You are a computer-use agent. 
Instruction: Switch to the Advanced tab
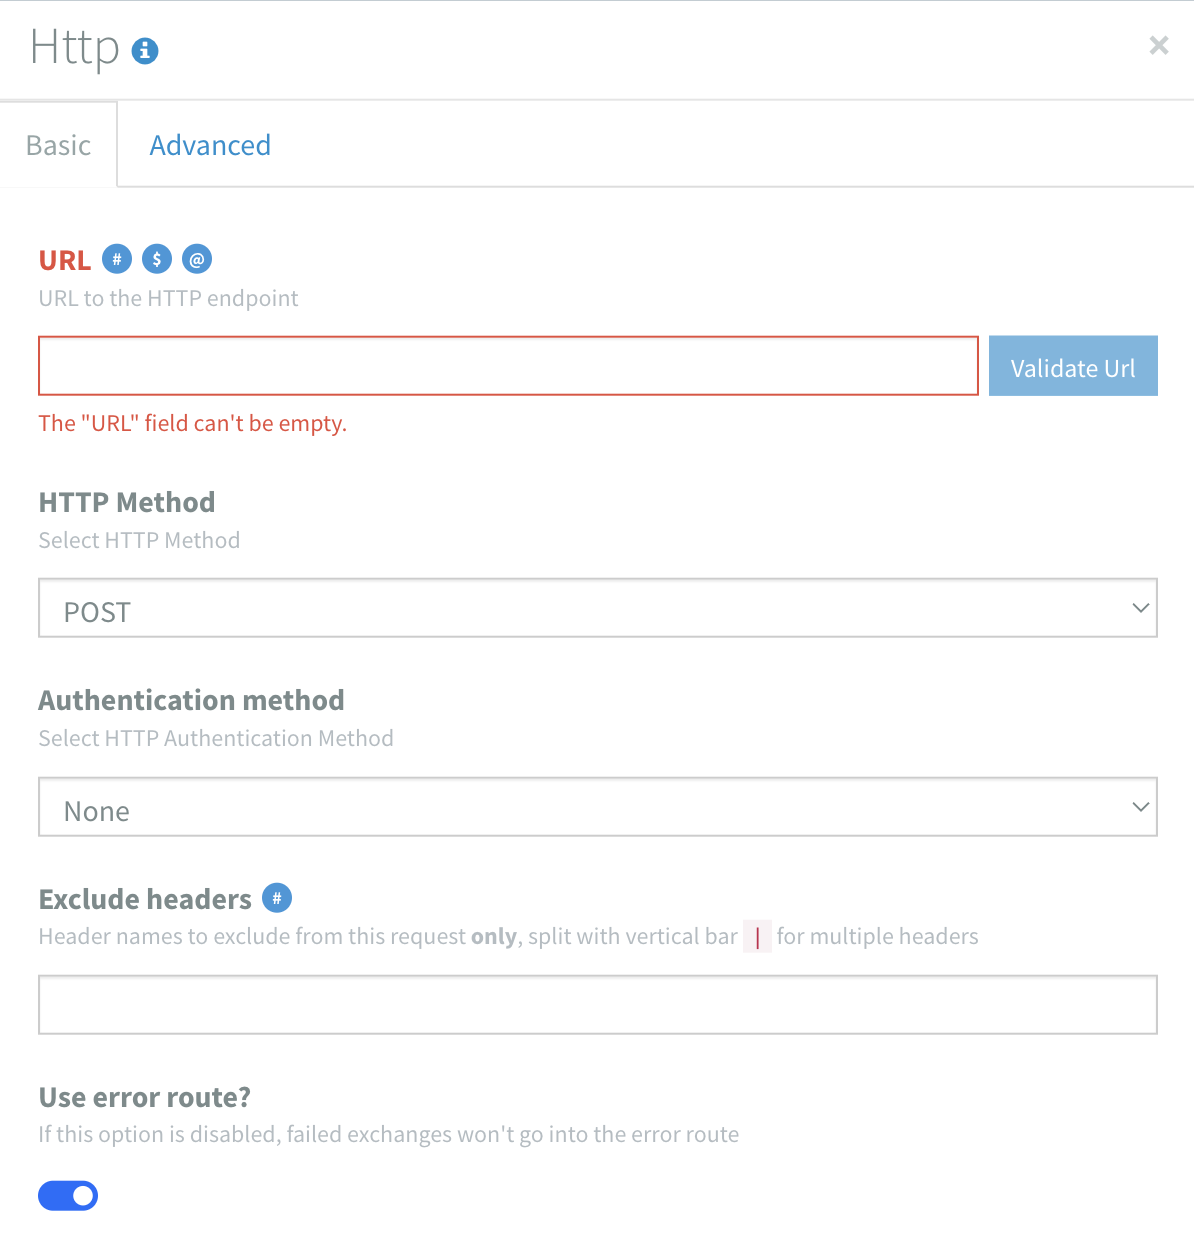pos(210,145)
